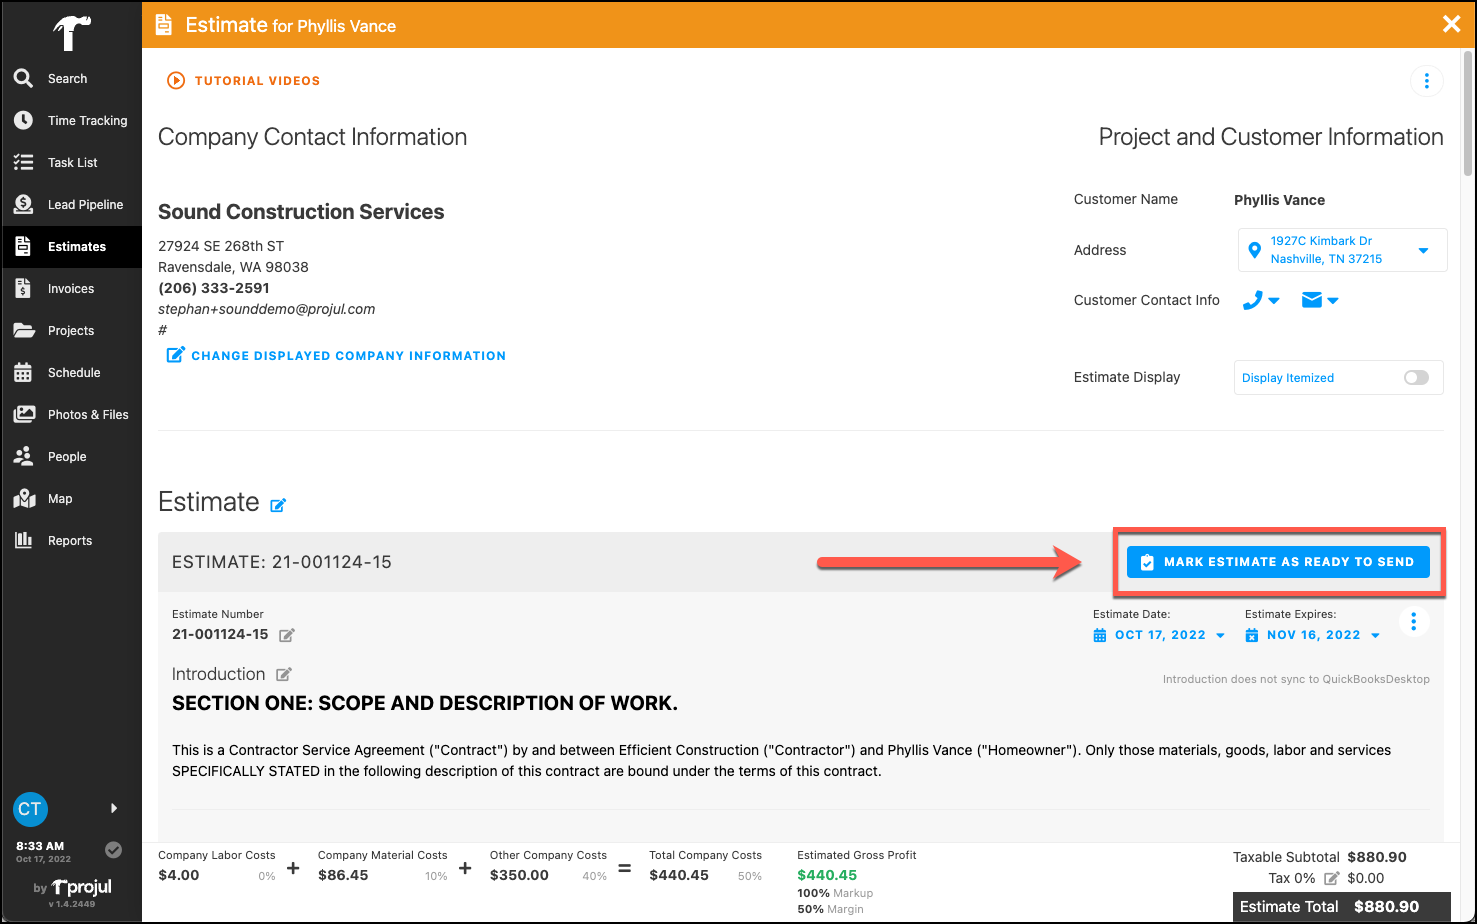
Task: Expand the customer address dropdown
Action: [x=1424, y=249]
